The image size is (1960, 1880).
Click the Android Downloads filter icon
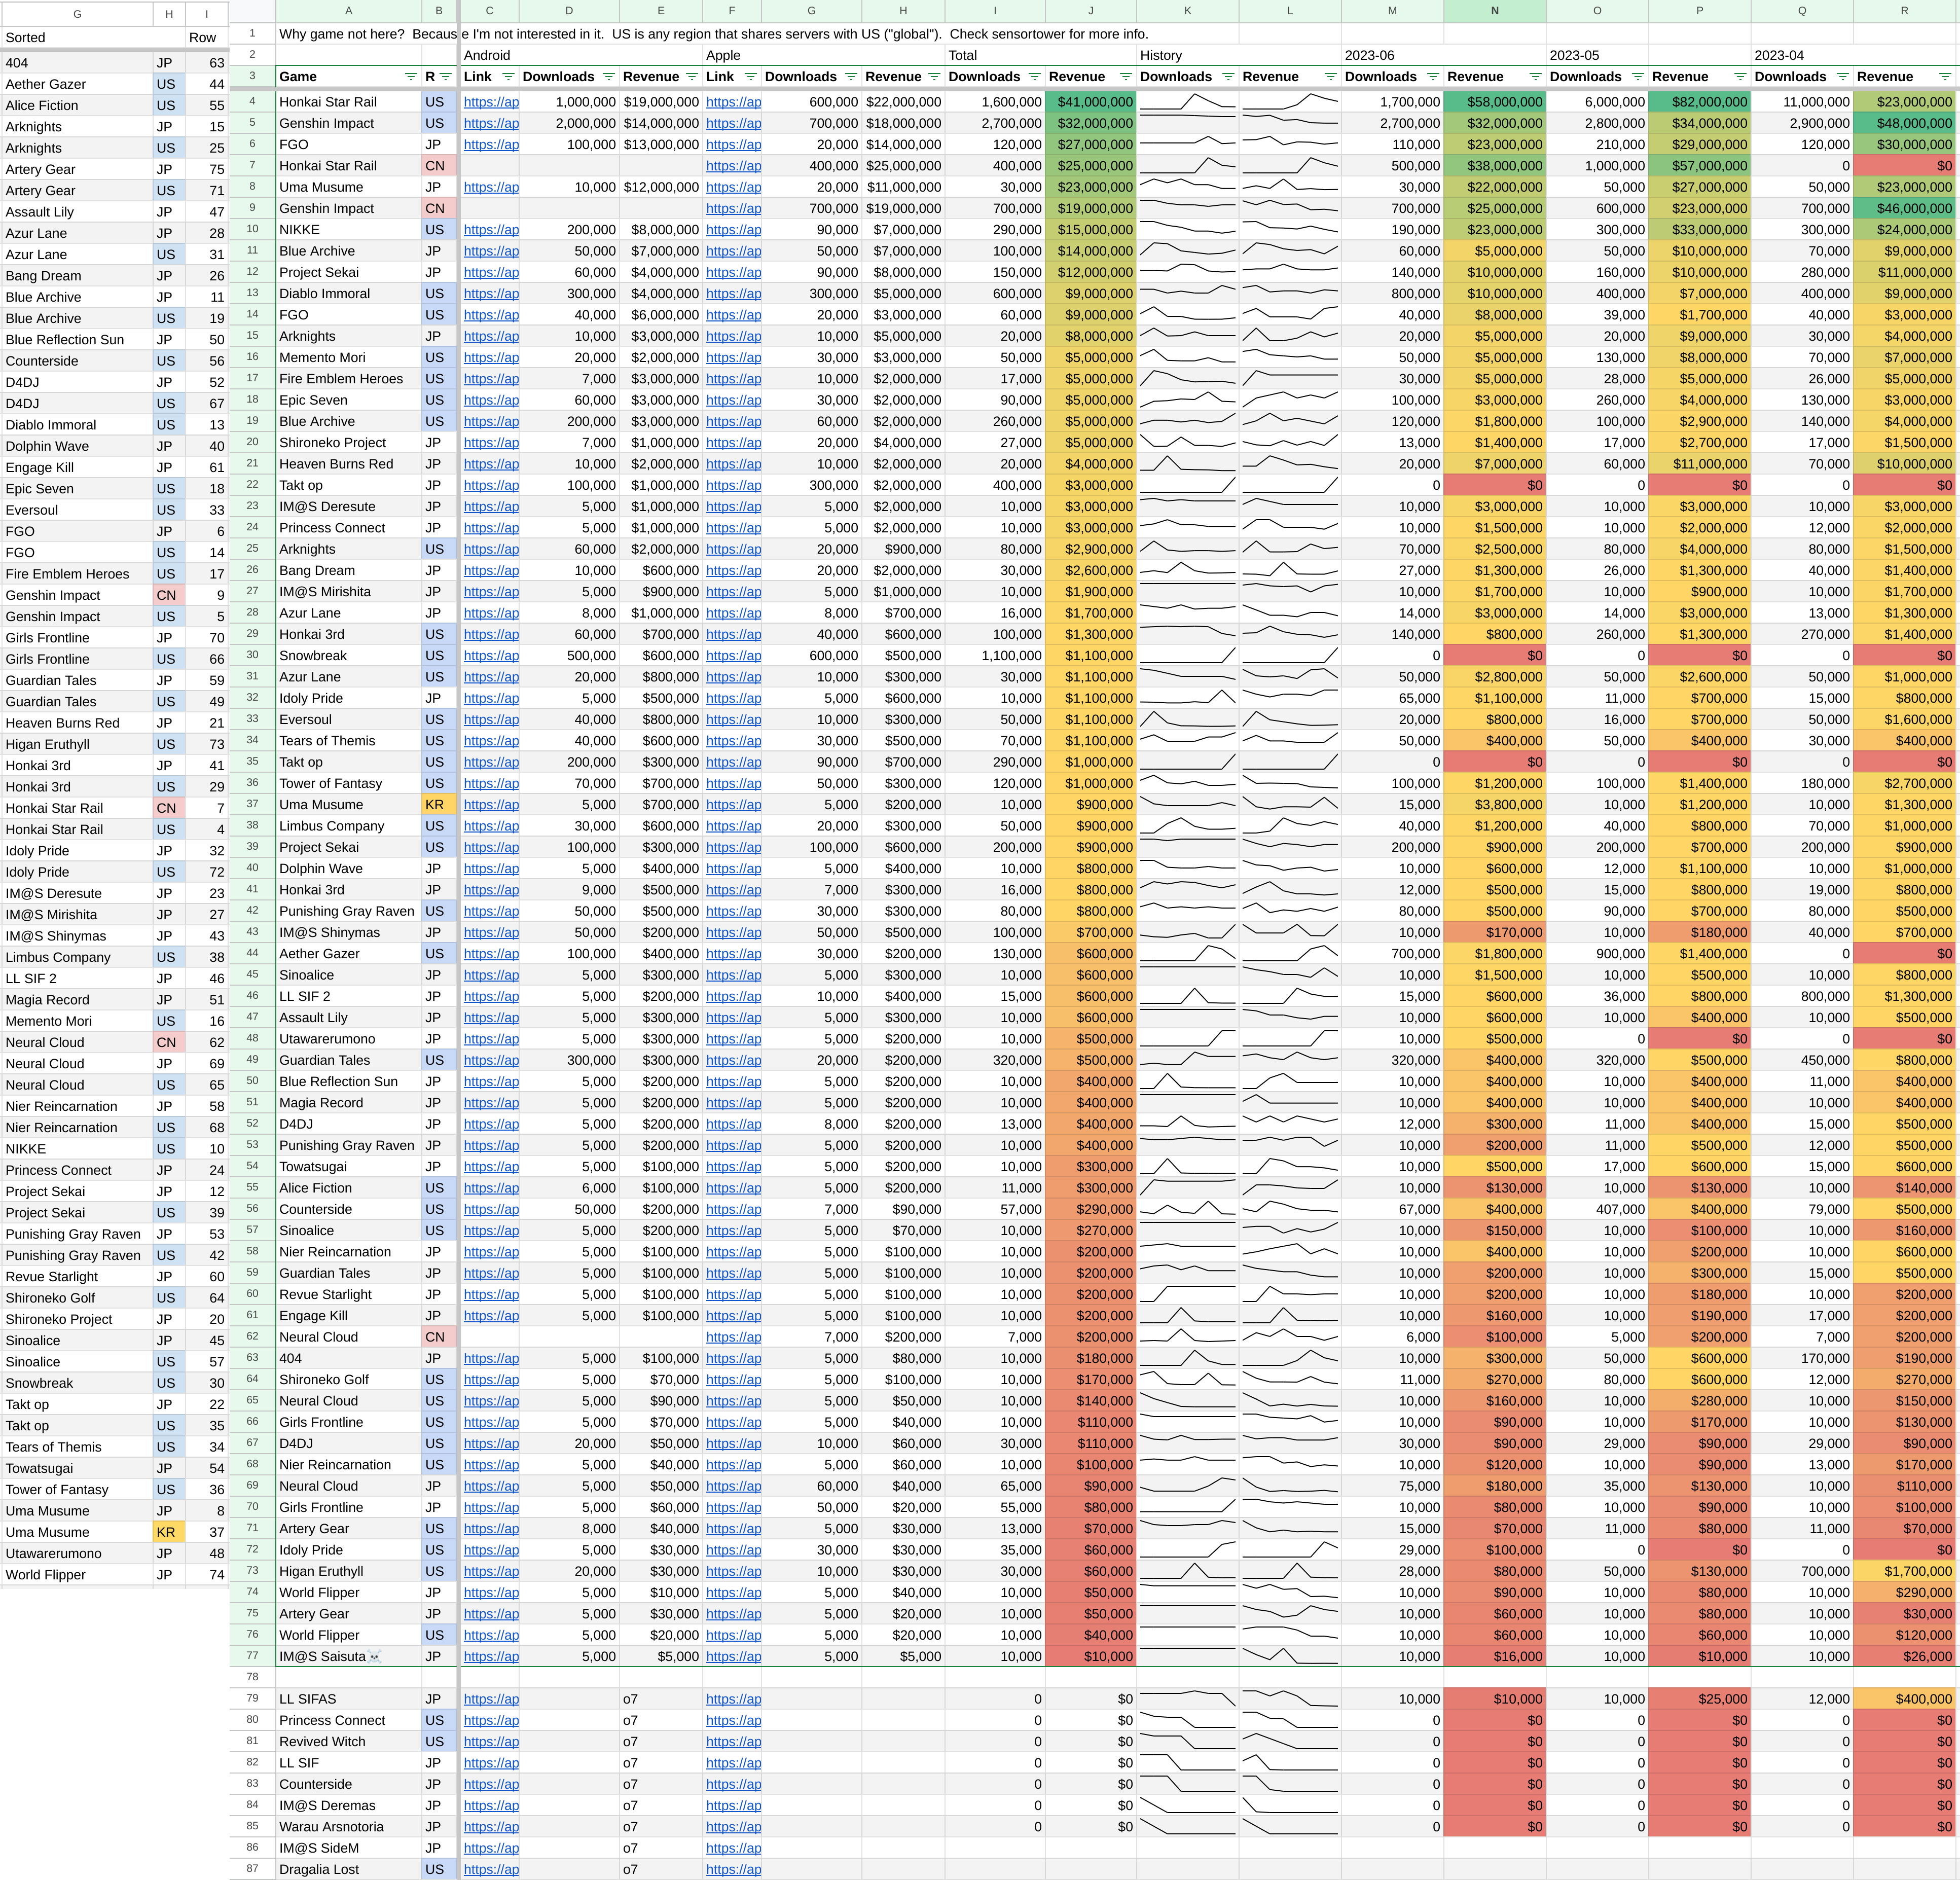(608, 77)
